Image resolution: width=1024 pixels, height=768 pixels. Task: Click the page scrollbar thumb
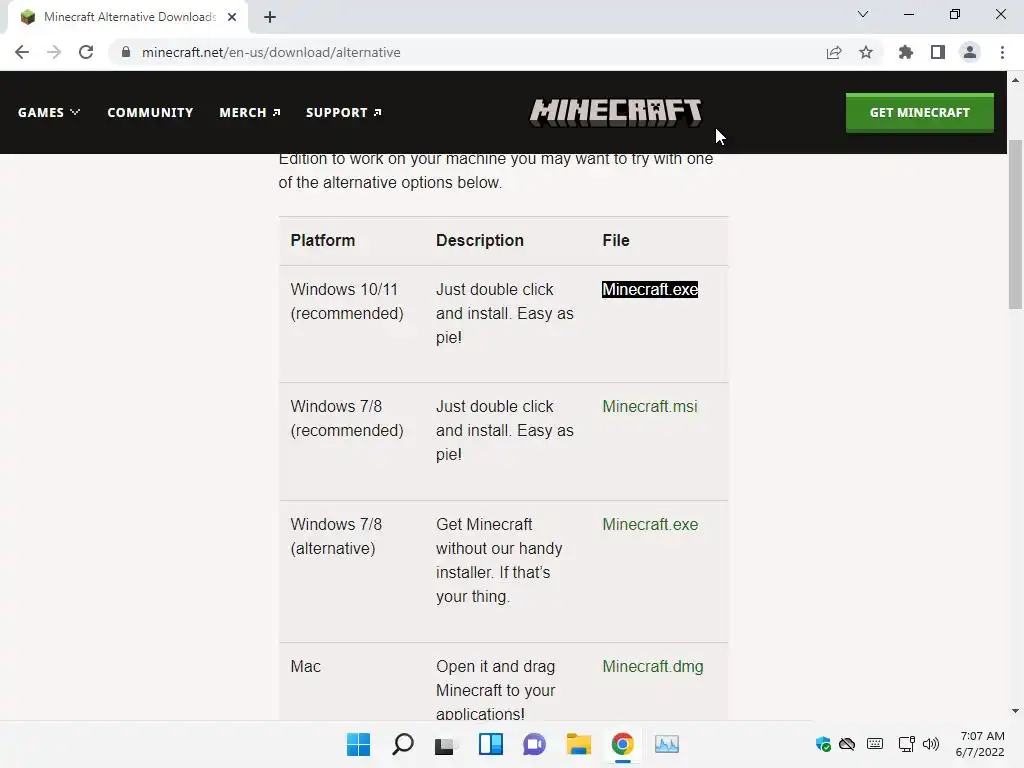point(1015,224)
